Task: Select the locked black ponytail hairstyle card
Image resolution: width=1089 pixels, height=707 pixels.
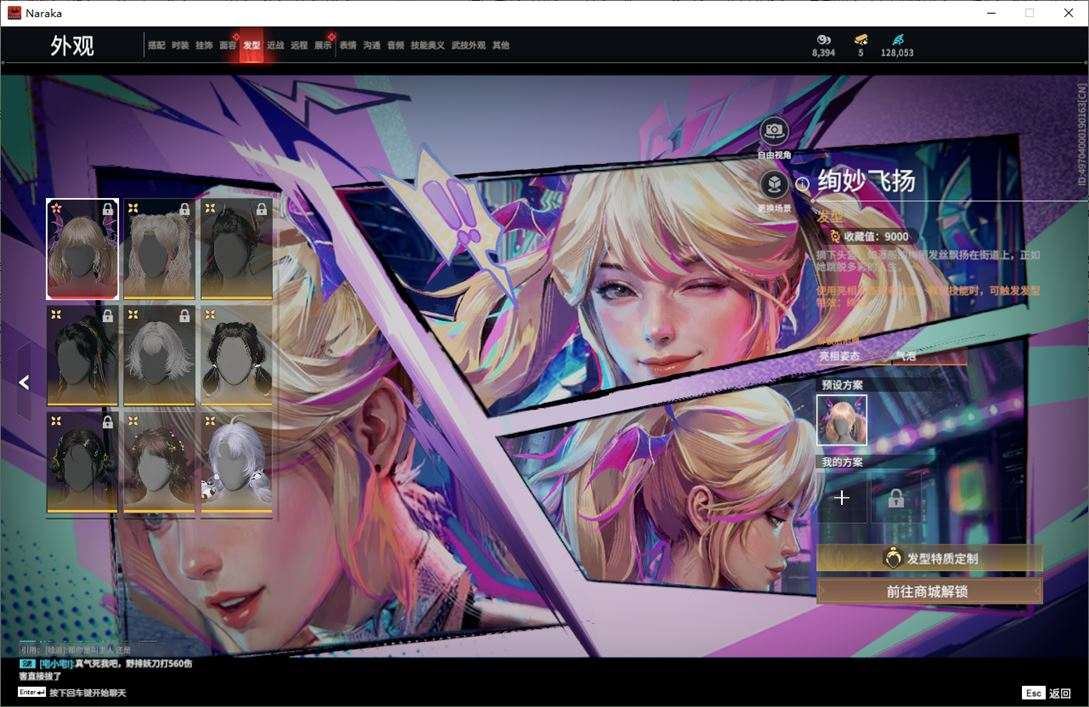Action: [82, 356]
